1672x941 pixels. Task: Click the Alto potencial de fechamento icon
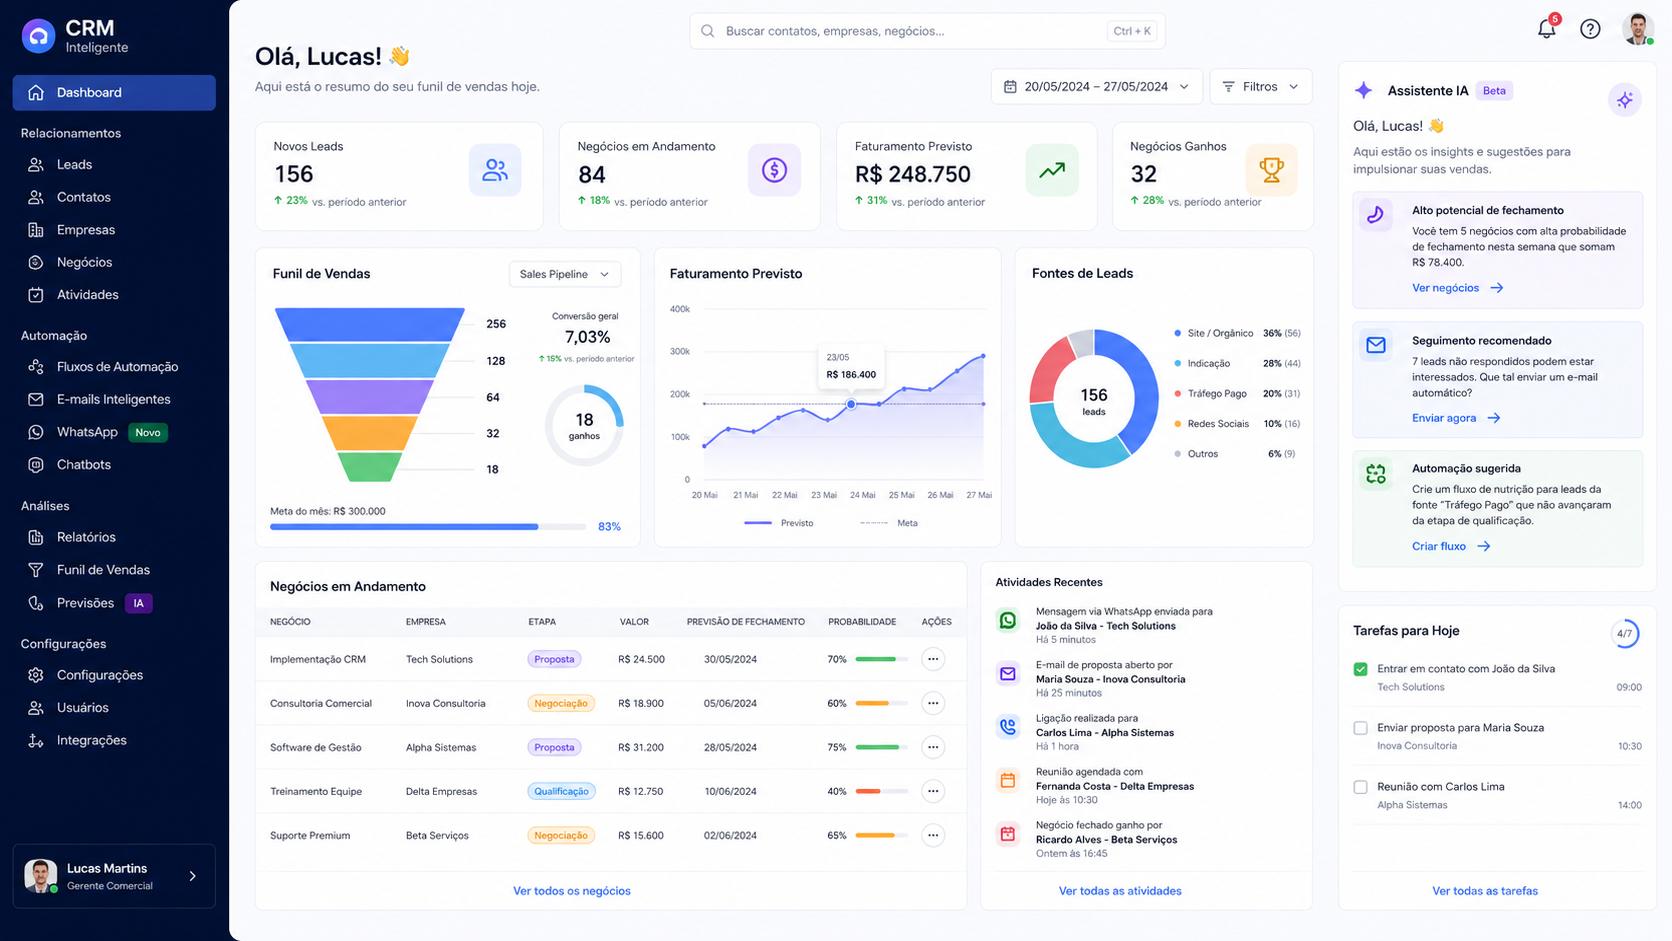tap(1376, 214)
